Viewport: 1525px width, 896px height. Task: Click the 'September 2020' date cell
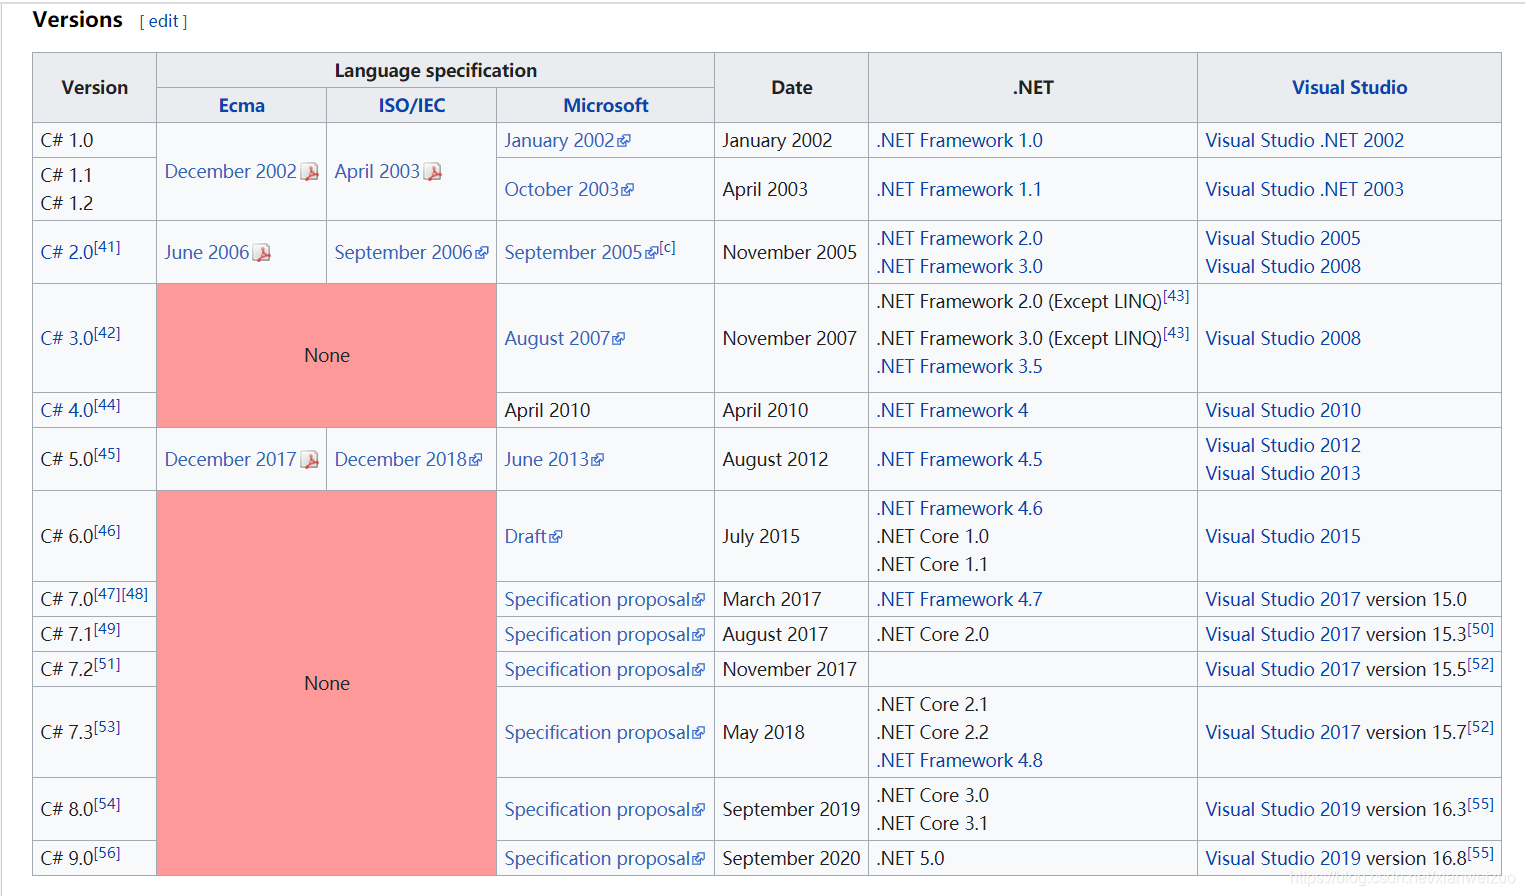(x=791, y=858)
